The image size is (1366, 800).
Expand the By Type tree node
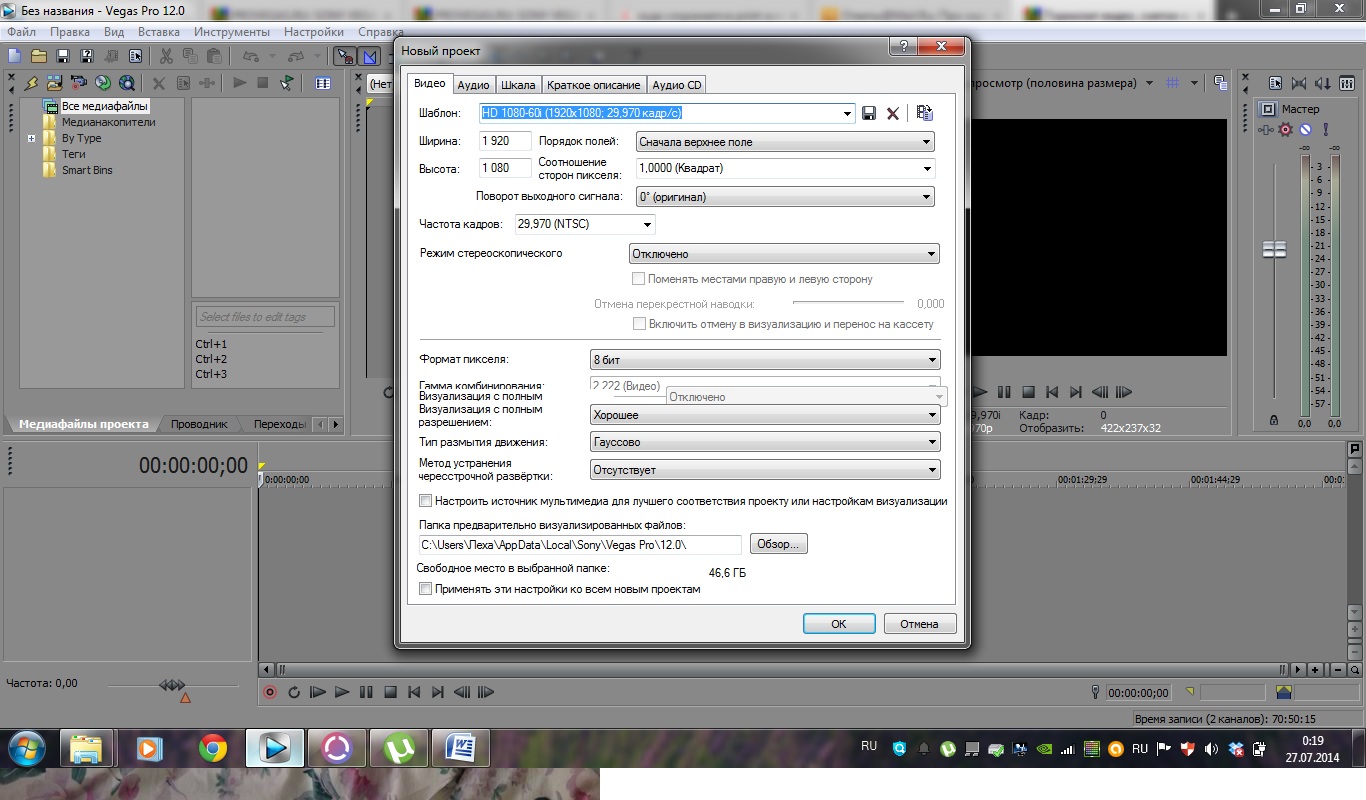point(31,138)
